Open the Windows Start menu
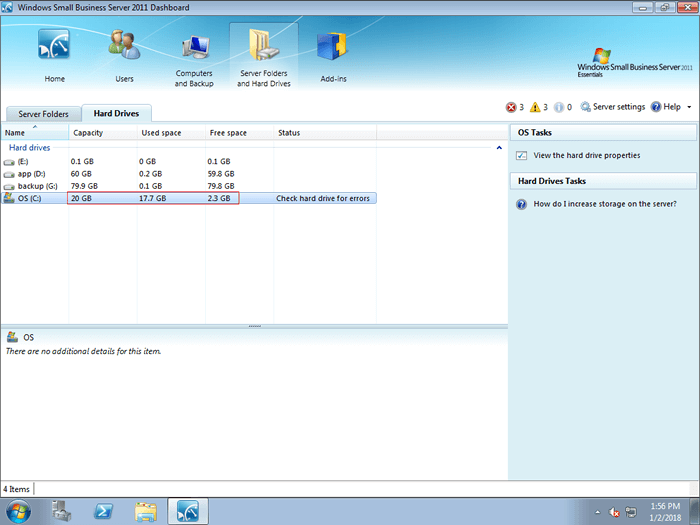 point(18,512)
